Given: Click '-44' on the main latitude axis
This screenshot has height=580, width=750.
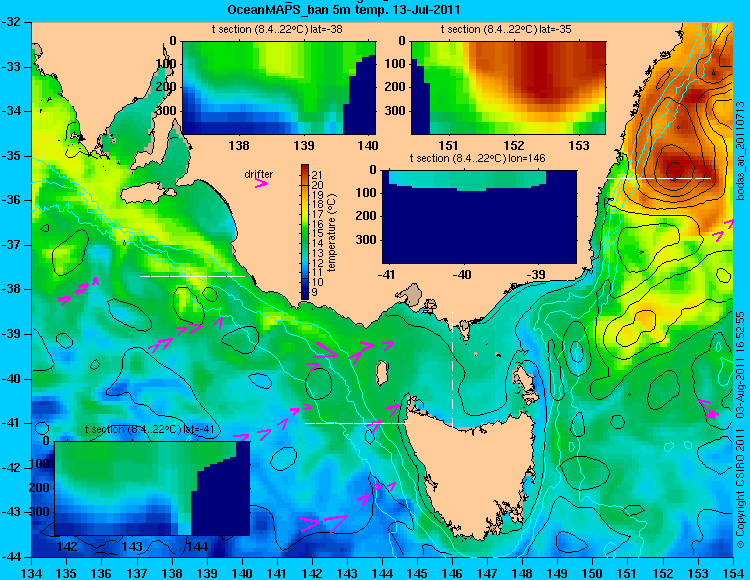Looking at the screenshot, I should click(11, 557).
